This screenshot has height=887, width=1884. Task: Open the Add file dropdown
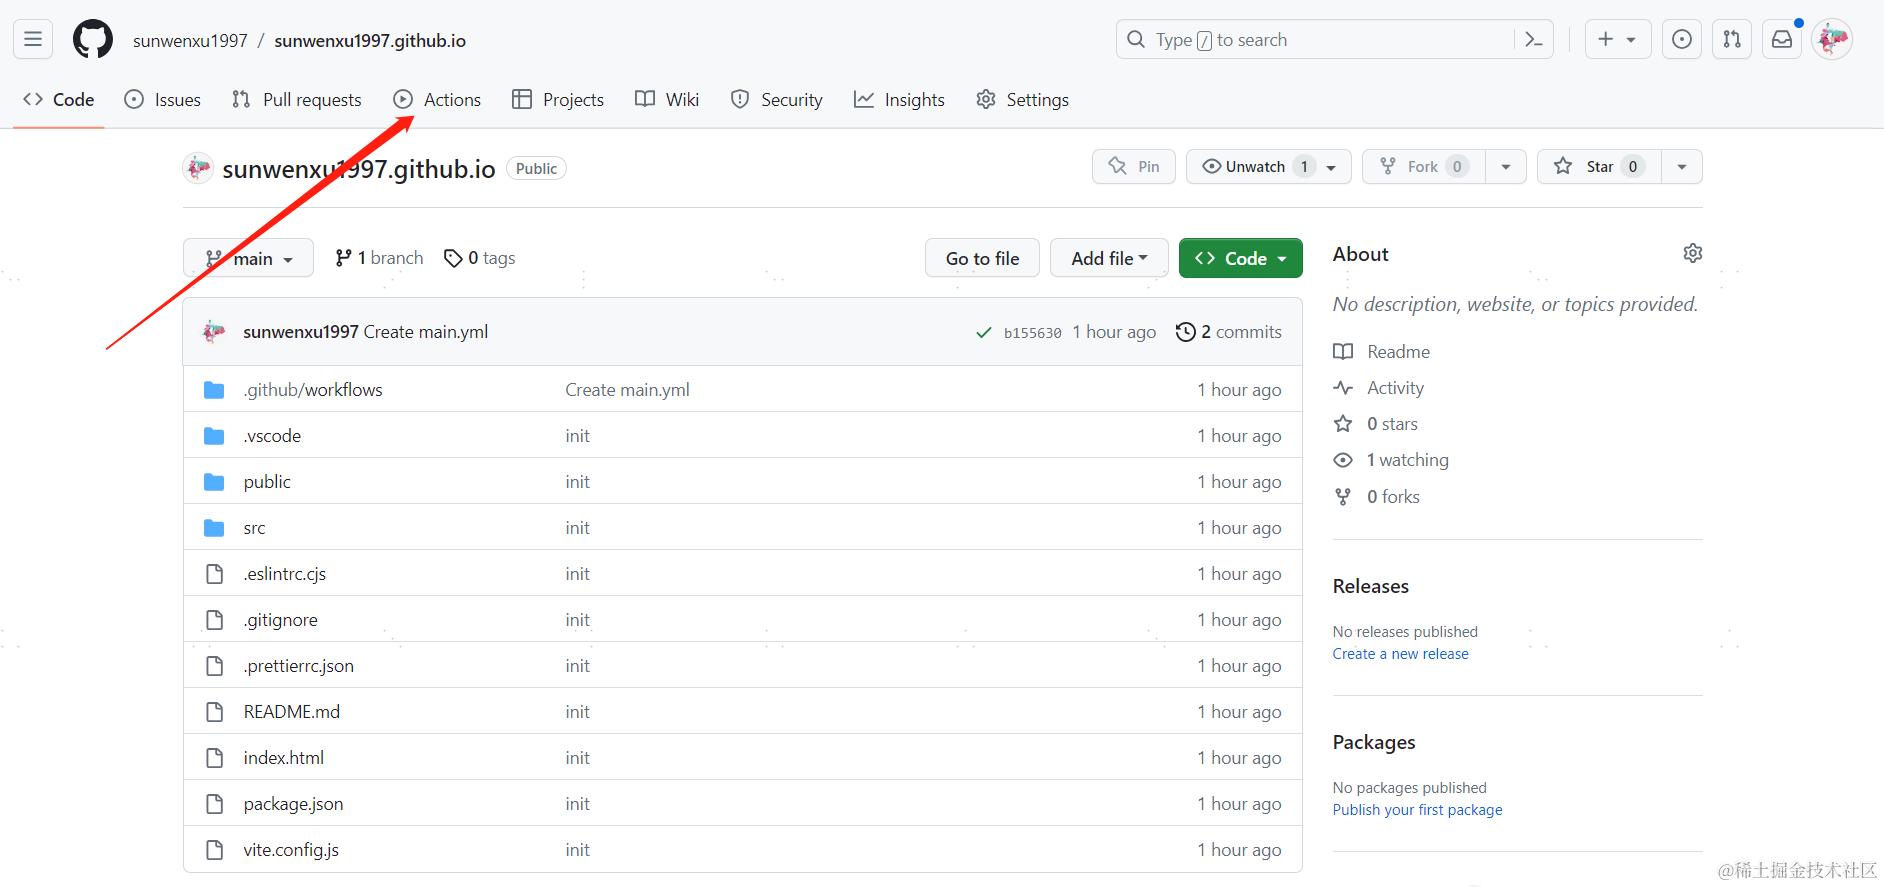point(1108,258)
